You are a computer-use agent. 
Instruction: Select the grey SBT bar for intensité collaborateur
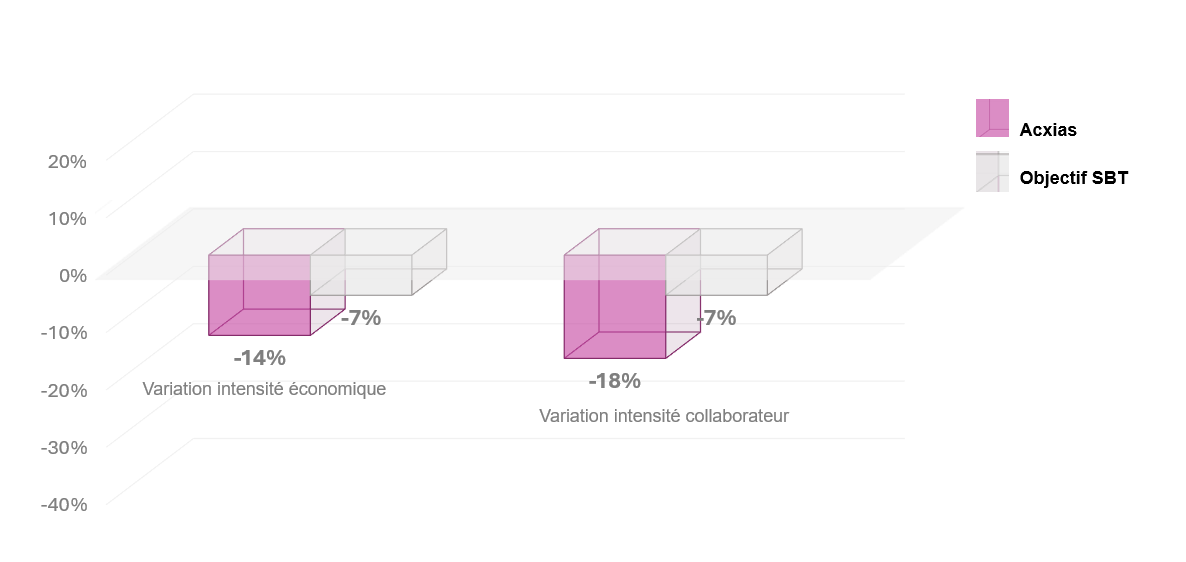tap(716, 275)
